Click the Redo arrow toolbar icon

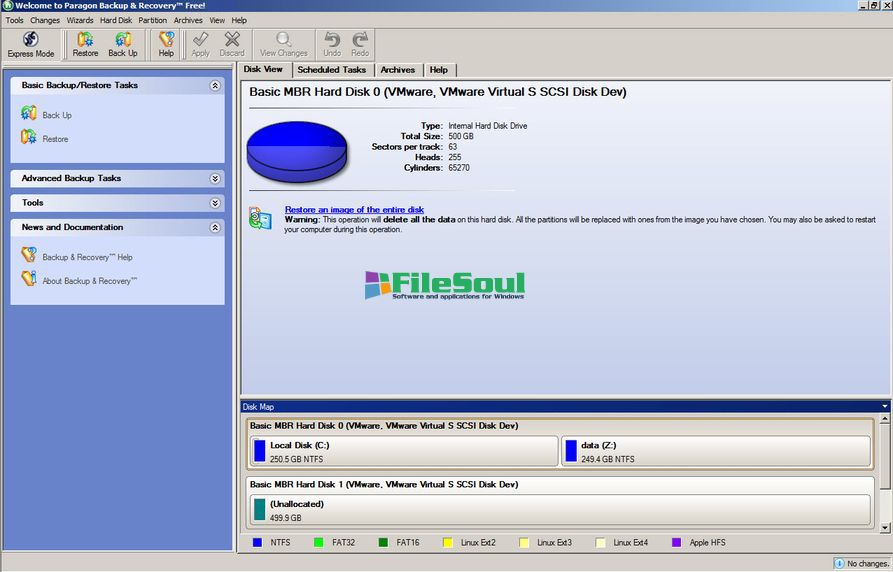360,40
